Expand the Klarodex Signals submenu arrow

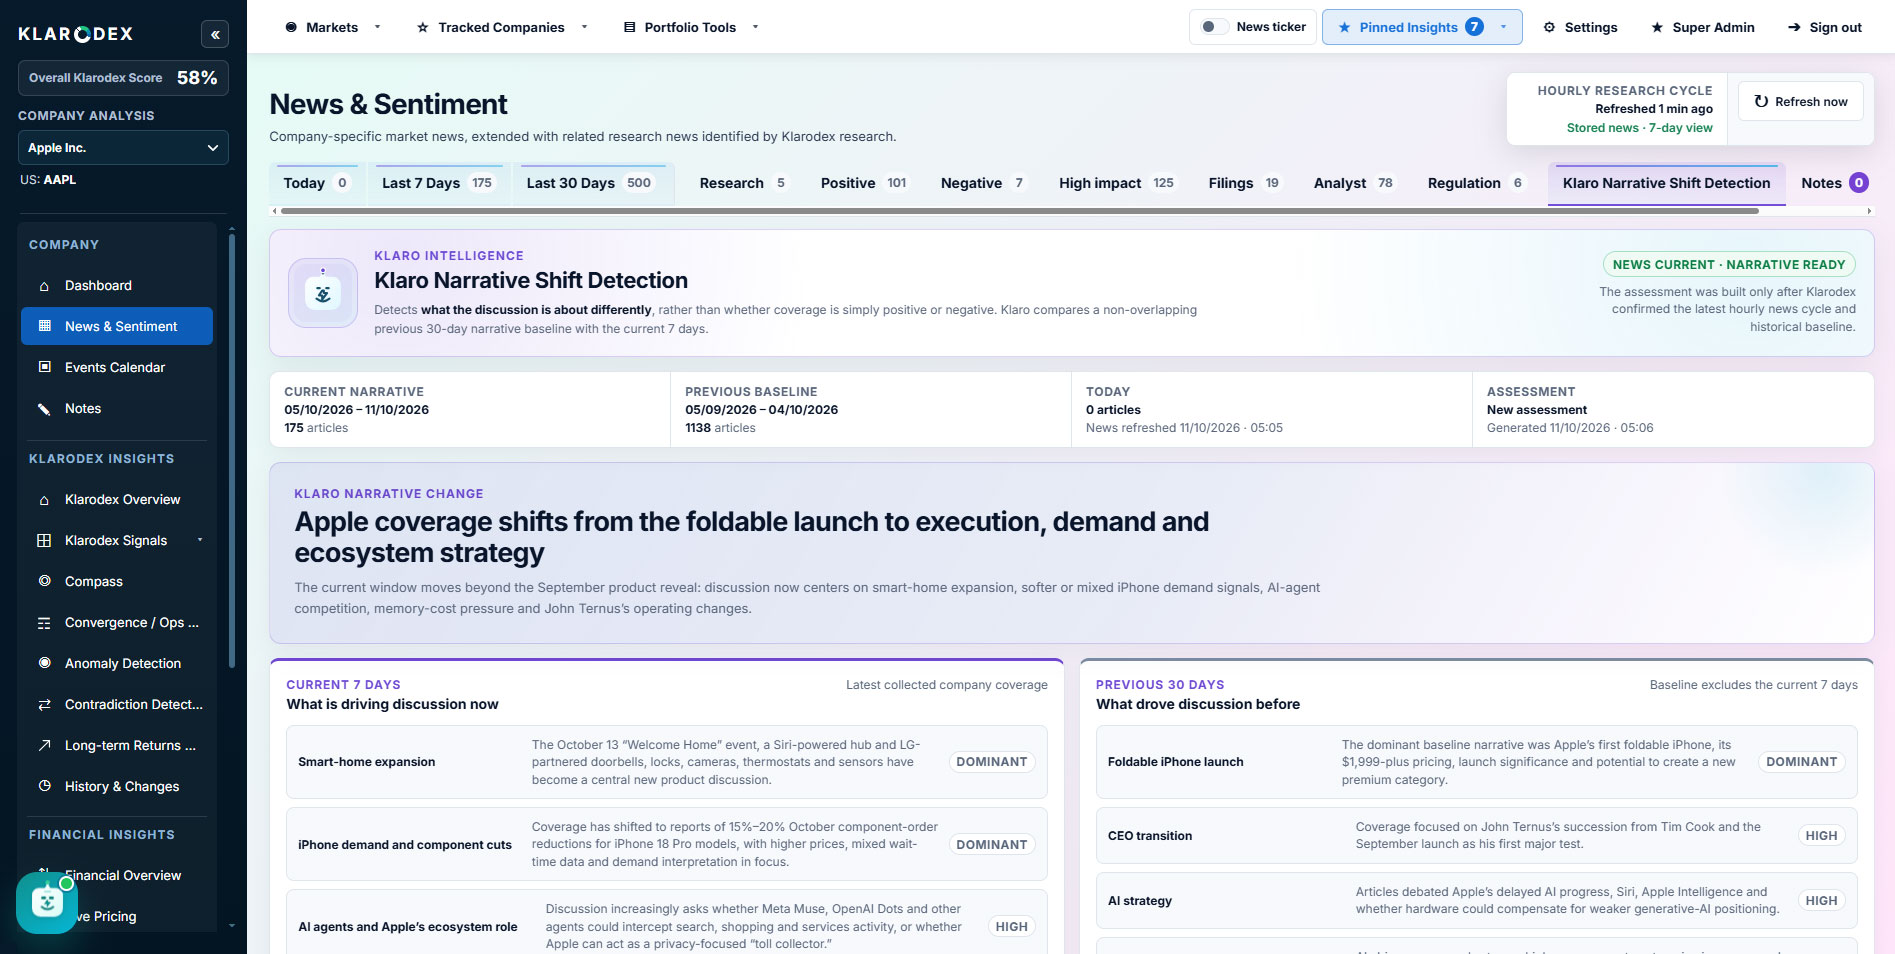[200, 540]
